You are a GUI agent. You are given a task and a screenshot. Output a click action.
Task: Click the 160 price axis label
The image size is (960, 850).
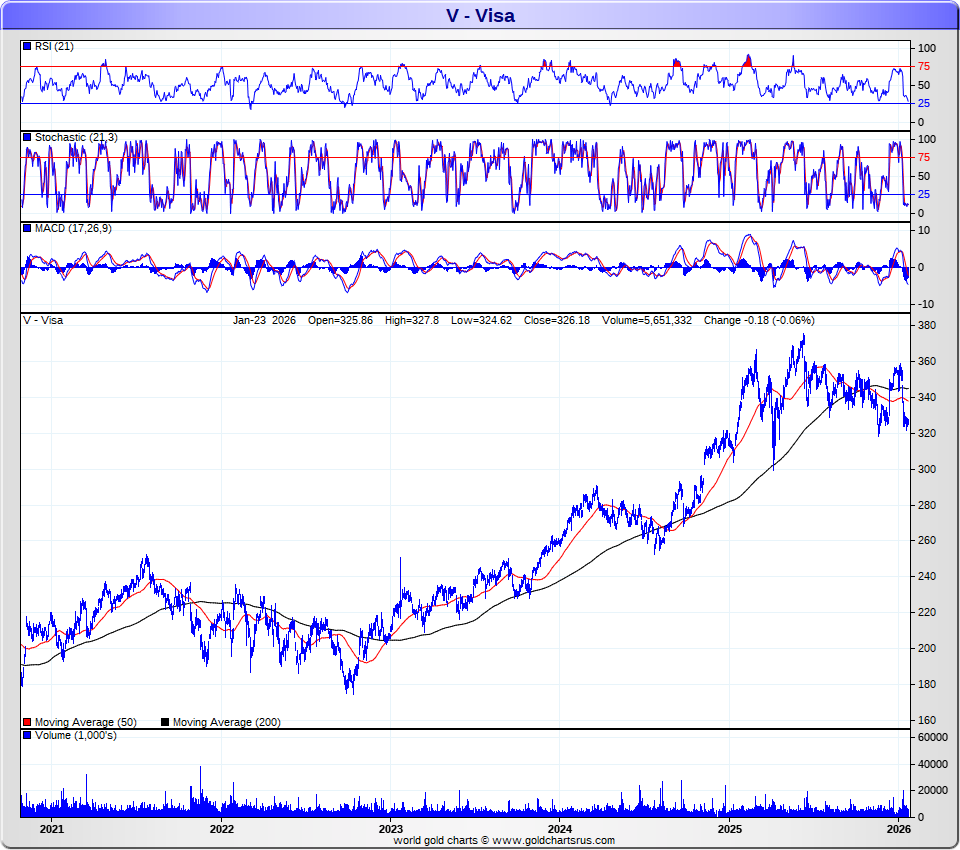coord(927,720)
